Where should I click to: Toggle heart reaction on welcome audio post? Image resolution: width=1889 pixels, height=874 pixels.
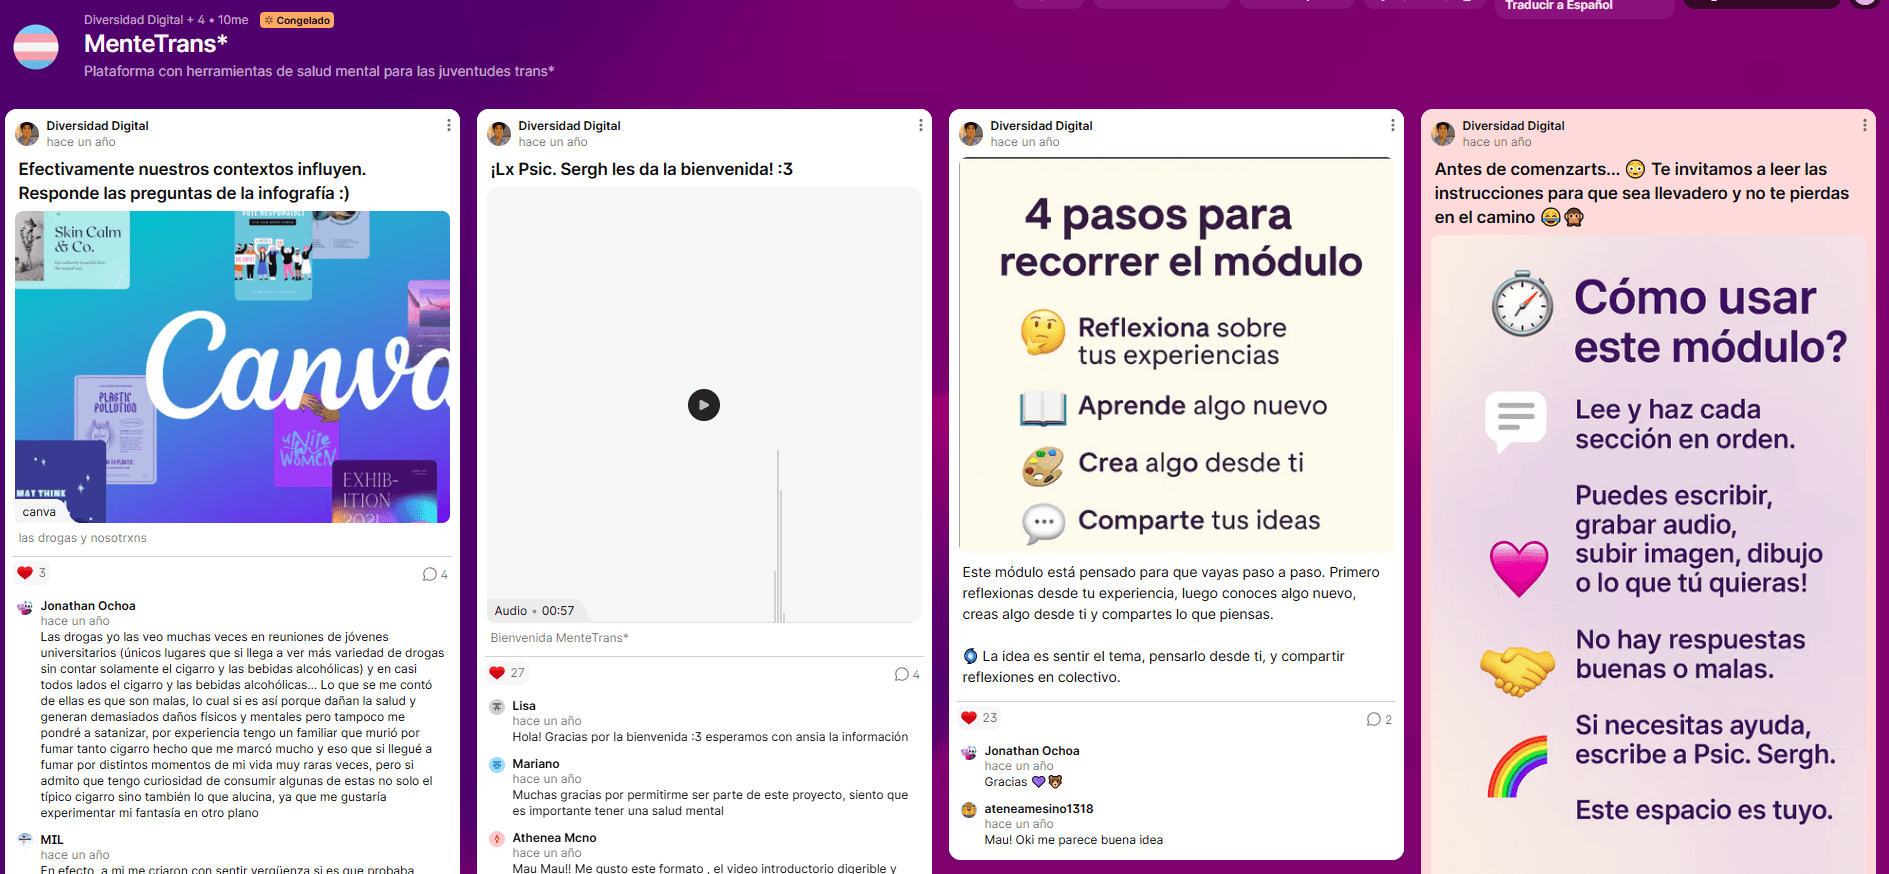tap(497, 673)
